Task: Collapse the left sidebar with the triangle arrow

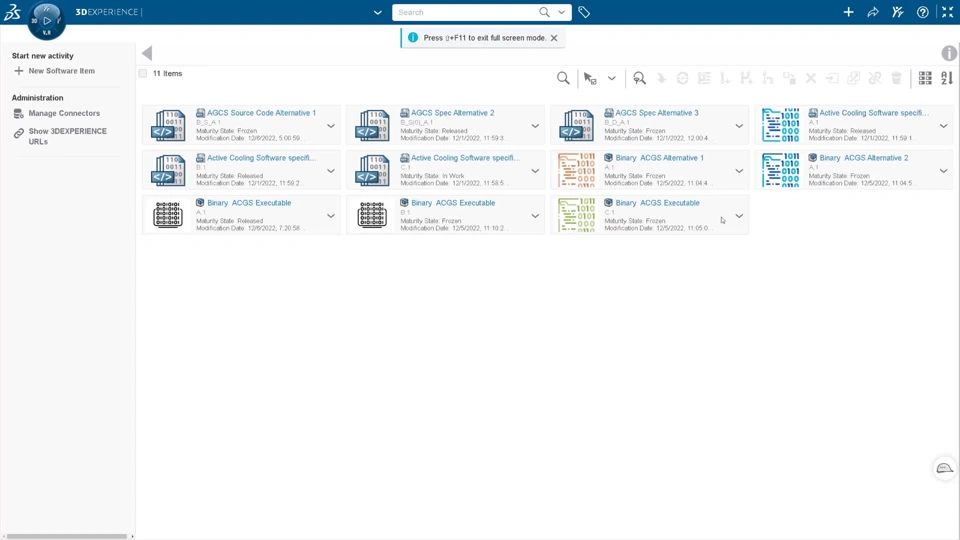Action: pyautogui.click(x=147, y=53)
